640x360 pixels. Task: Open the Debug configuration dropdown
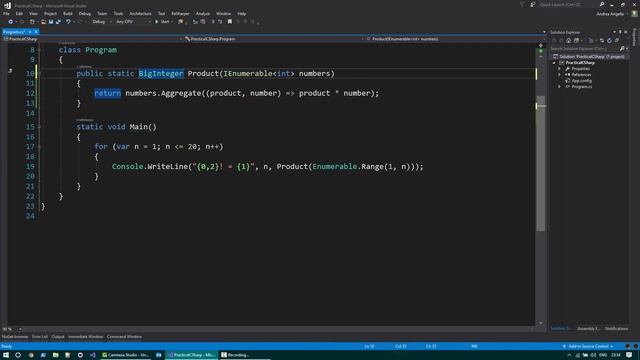pos(102,22)
